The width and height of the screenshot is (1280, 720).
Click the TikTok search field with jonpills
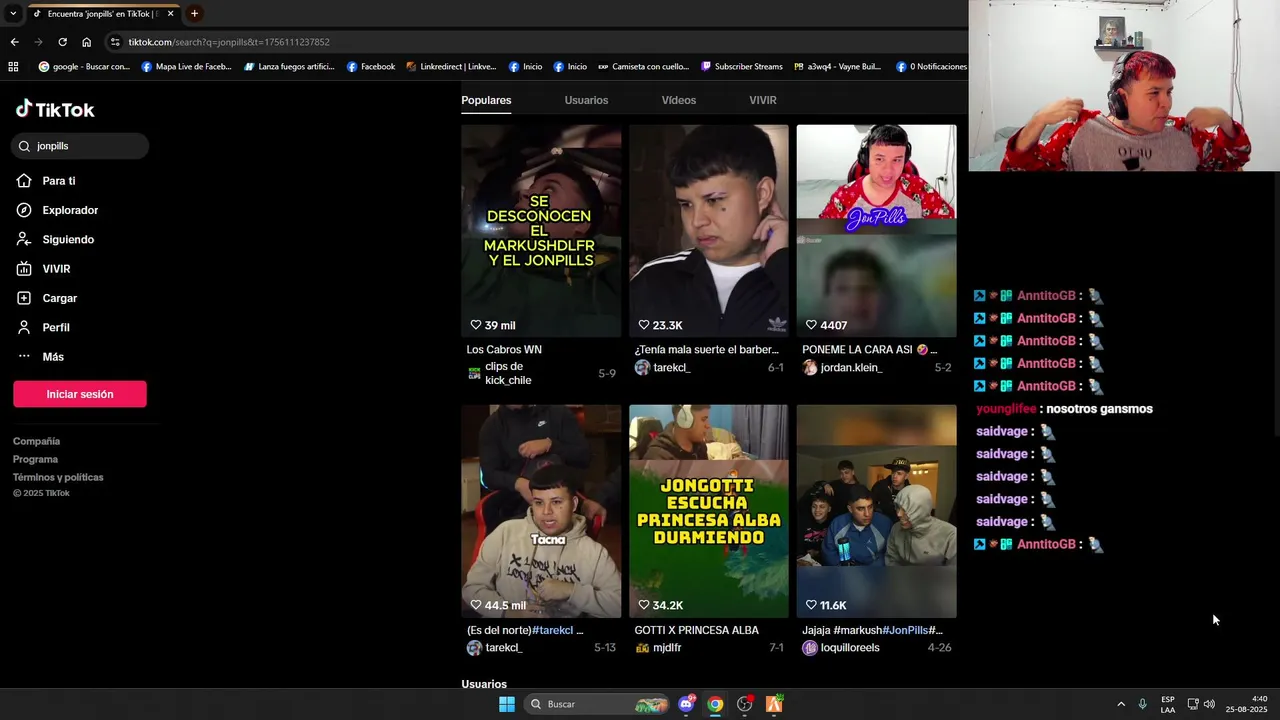click(80, 146)
